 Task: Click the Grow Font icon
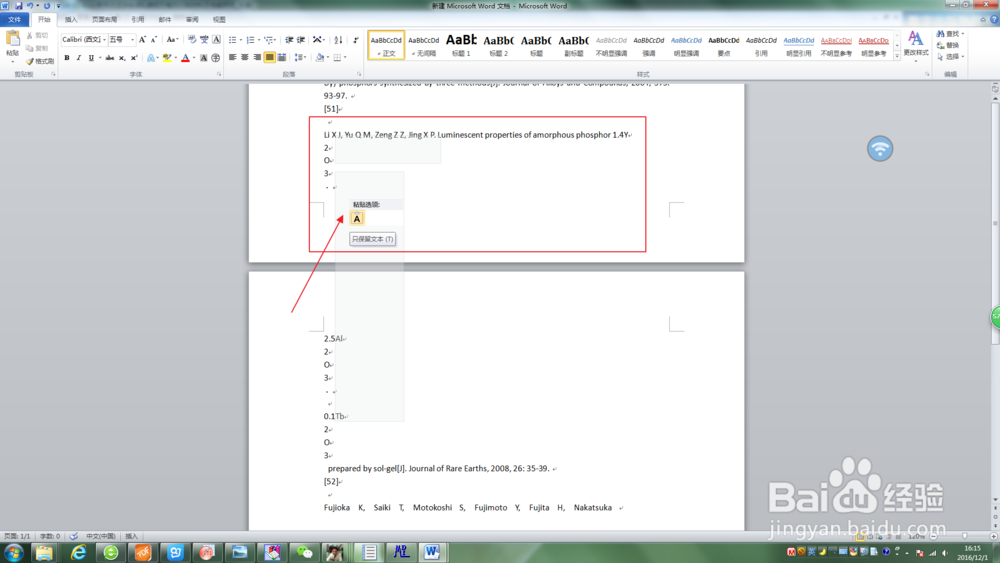pyautogui.click(x=142, y=40)
